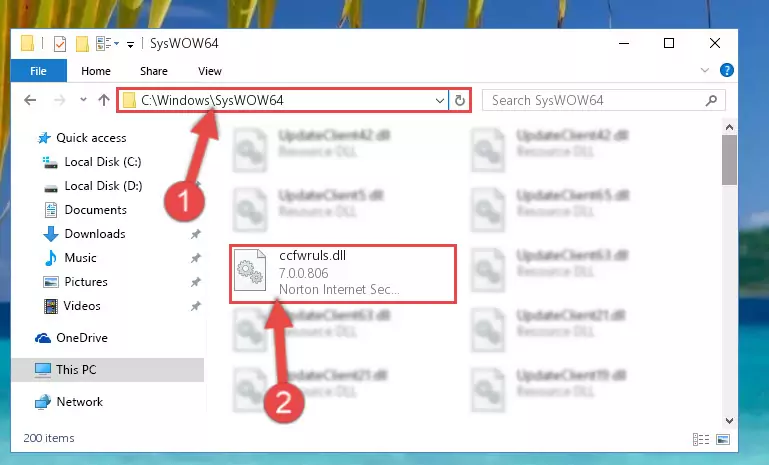Select Quick access in navigation pane
The image size is (769, 465).
tap(91, 138)
